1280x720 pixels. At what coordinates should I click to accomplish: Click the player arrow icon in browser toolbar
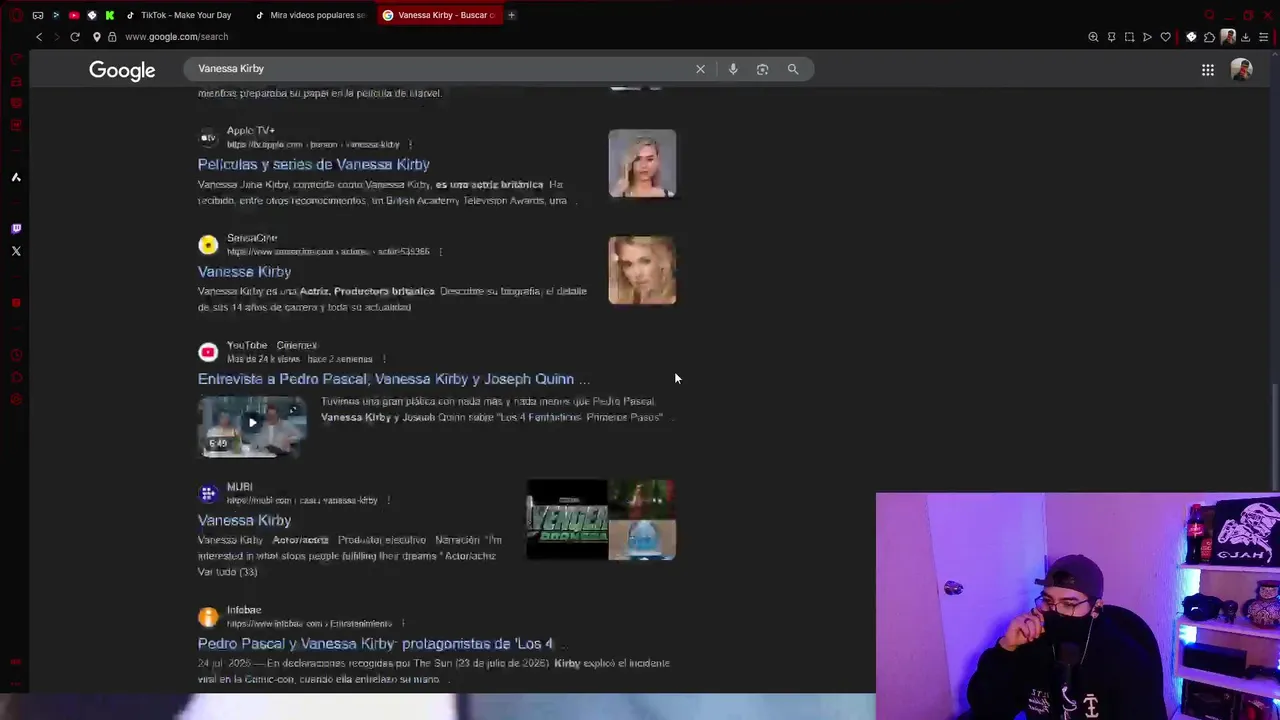[x=1147, y=37]
